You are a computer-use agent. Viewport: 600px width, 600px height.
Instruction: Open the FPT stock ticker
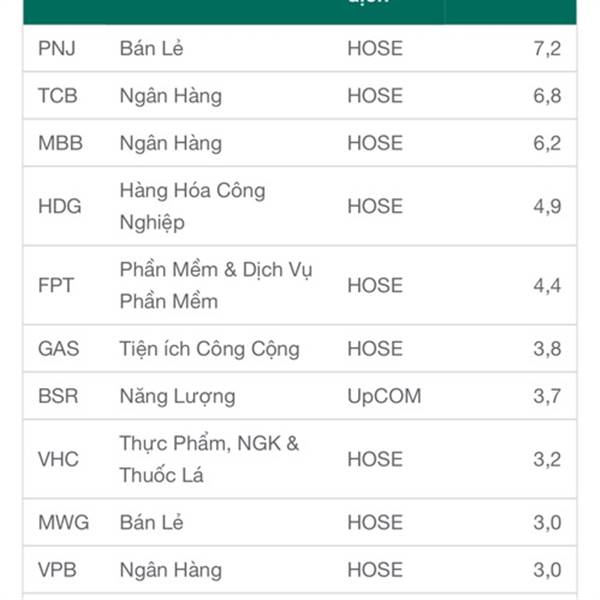pyautogui.click(x=56, y=285)
